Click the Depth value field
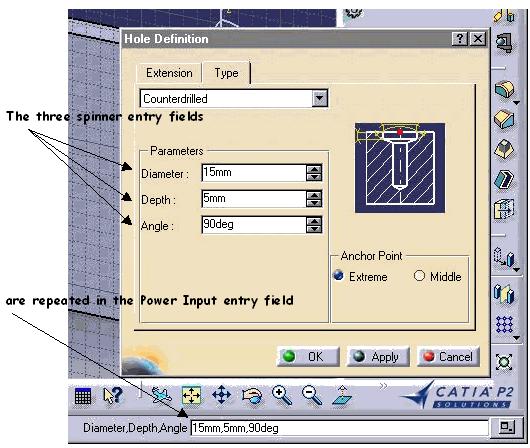The image size is (530, 448). pyautogui.click(x=254, y=198)
